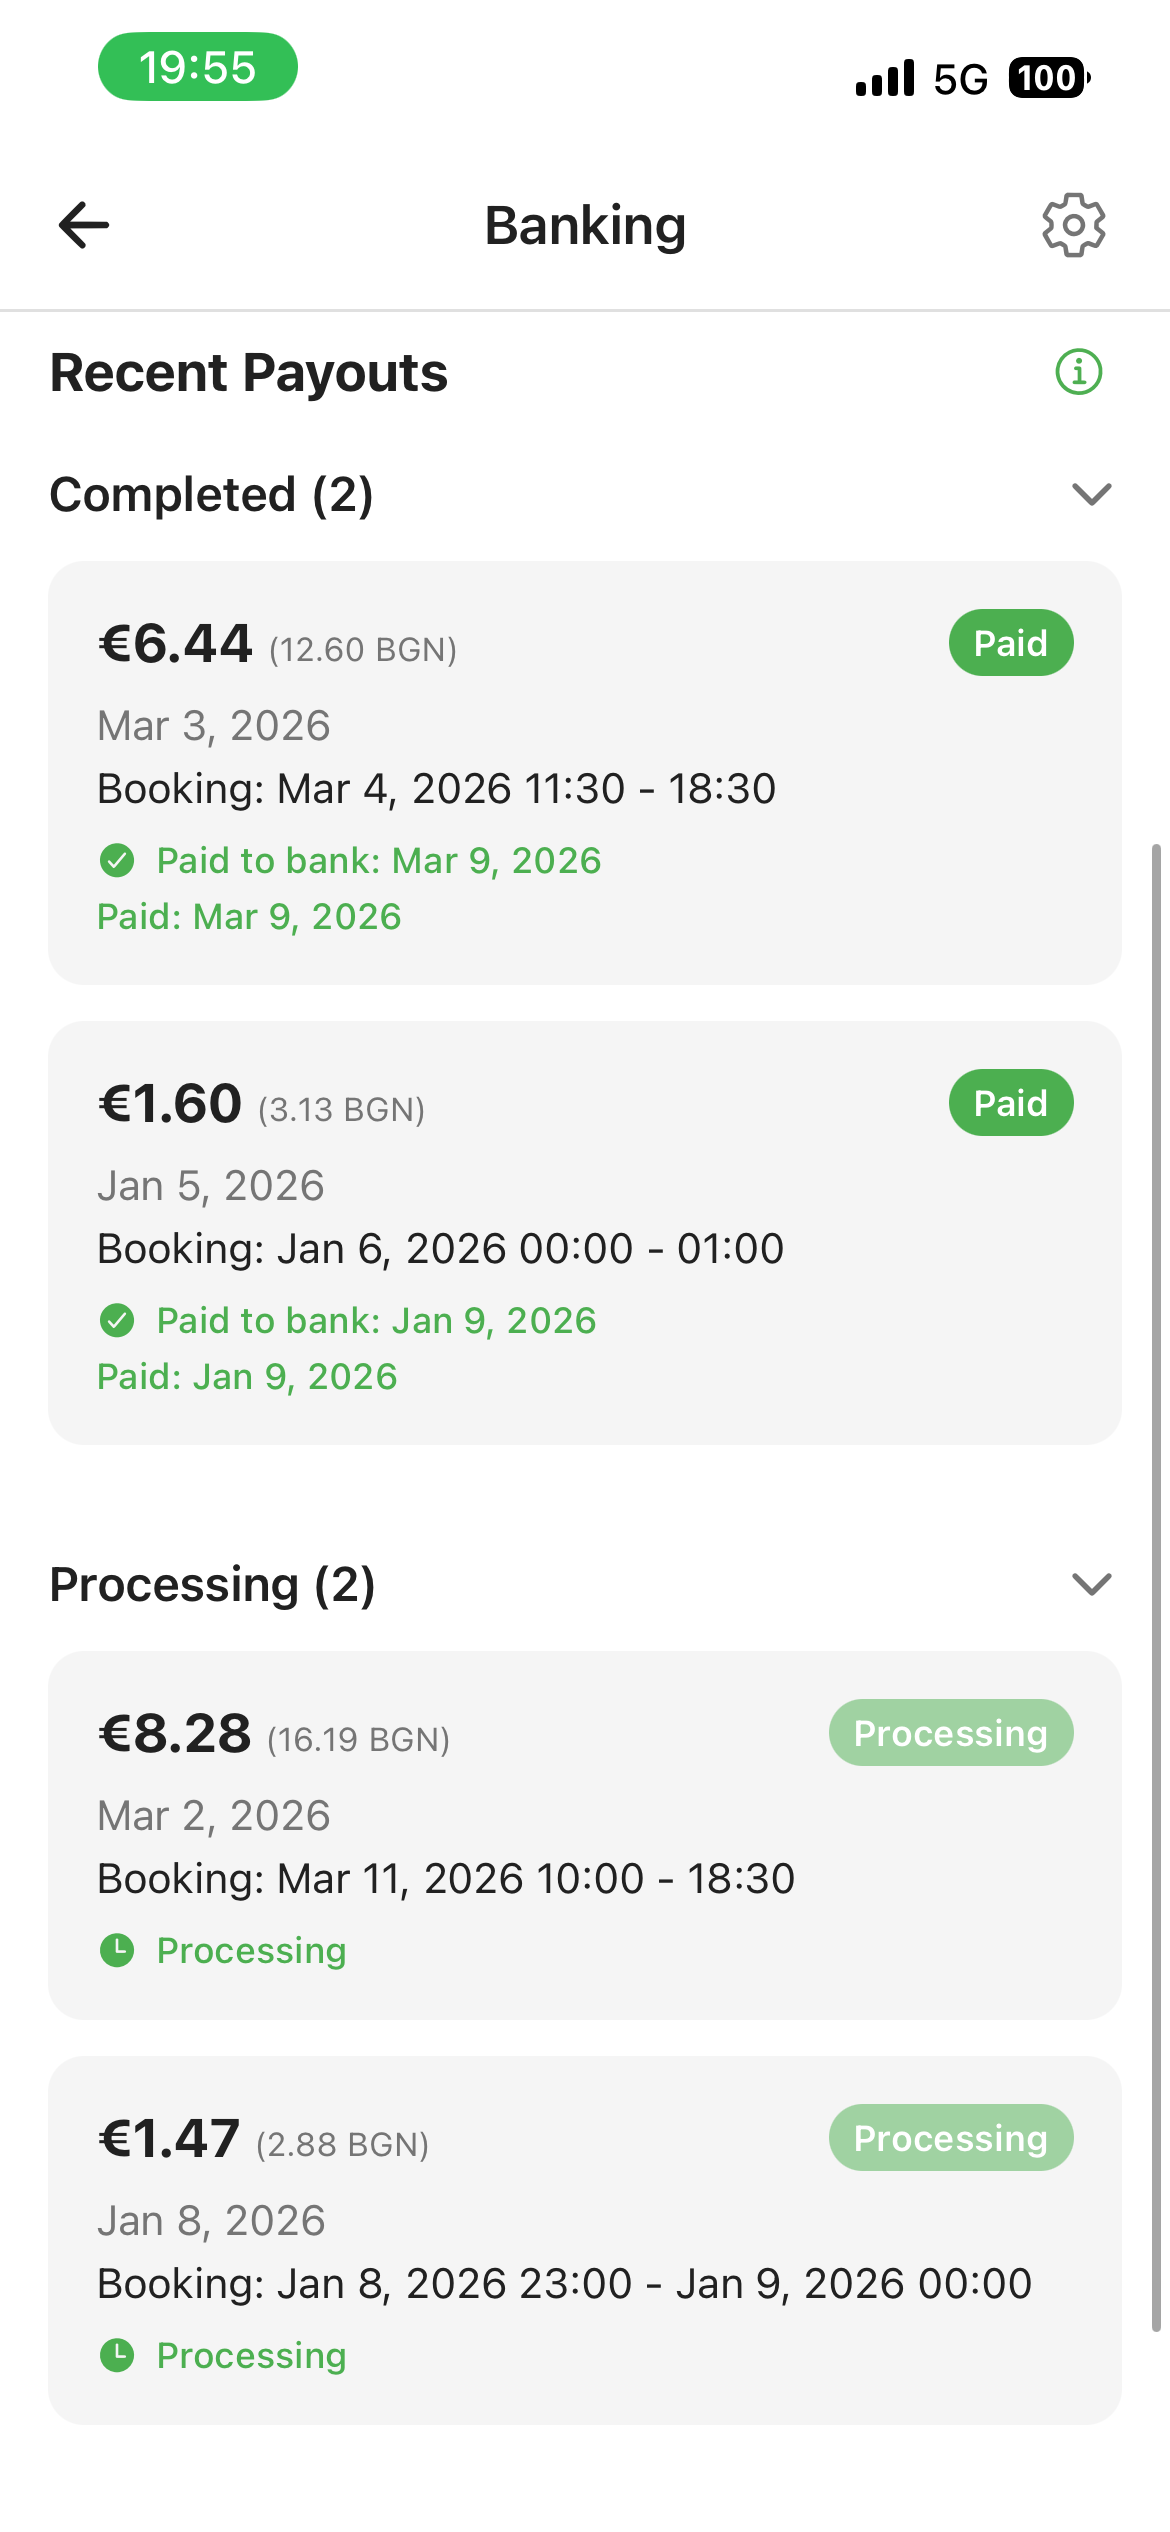This screenshot has width=1170, height=2532.
Task: Tap Paid badge on €1.60 payout
Action: (x=1010, y=1103)
